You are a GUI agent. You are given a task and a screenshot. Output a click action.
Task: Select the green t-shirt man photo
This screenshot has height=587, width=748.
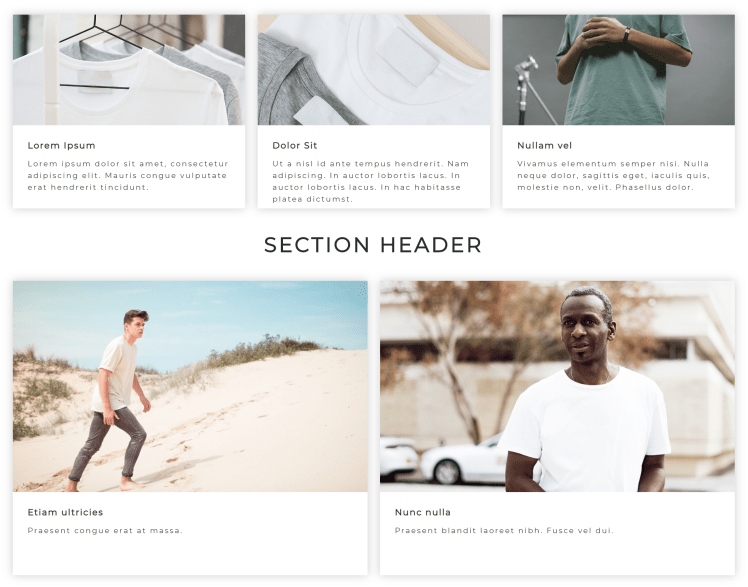618,70
